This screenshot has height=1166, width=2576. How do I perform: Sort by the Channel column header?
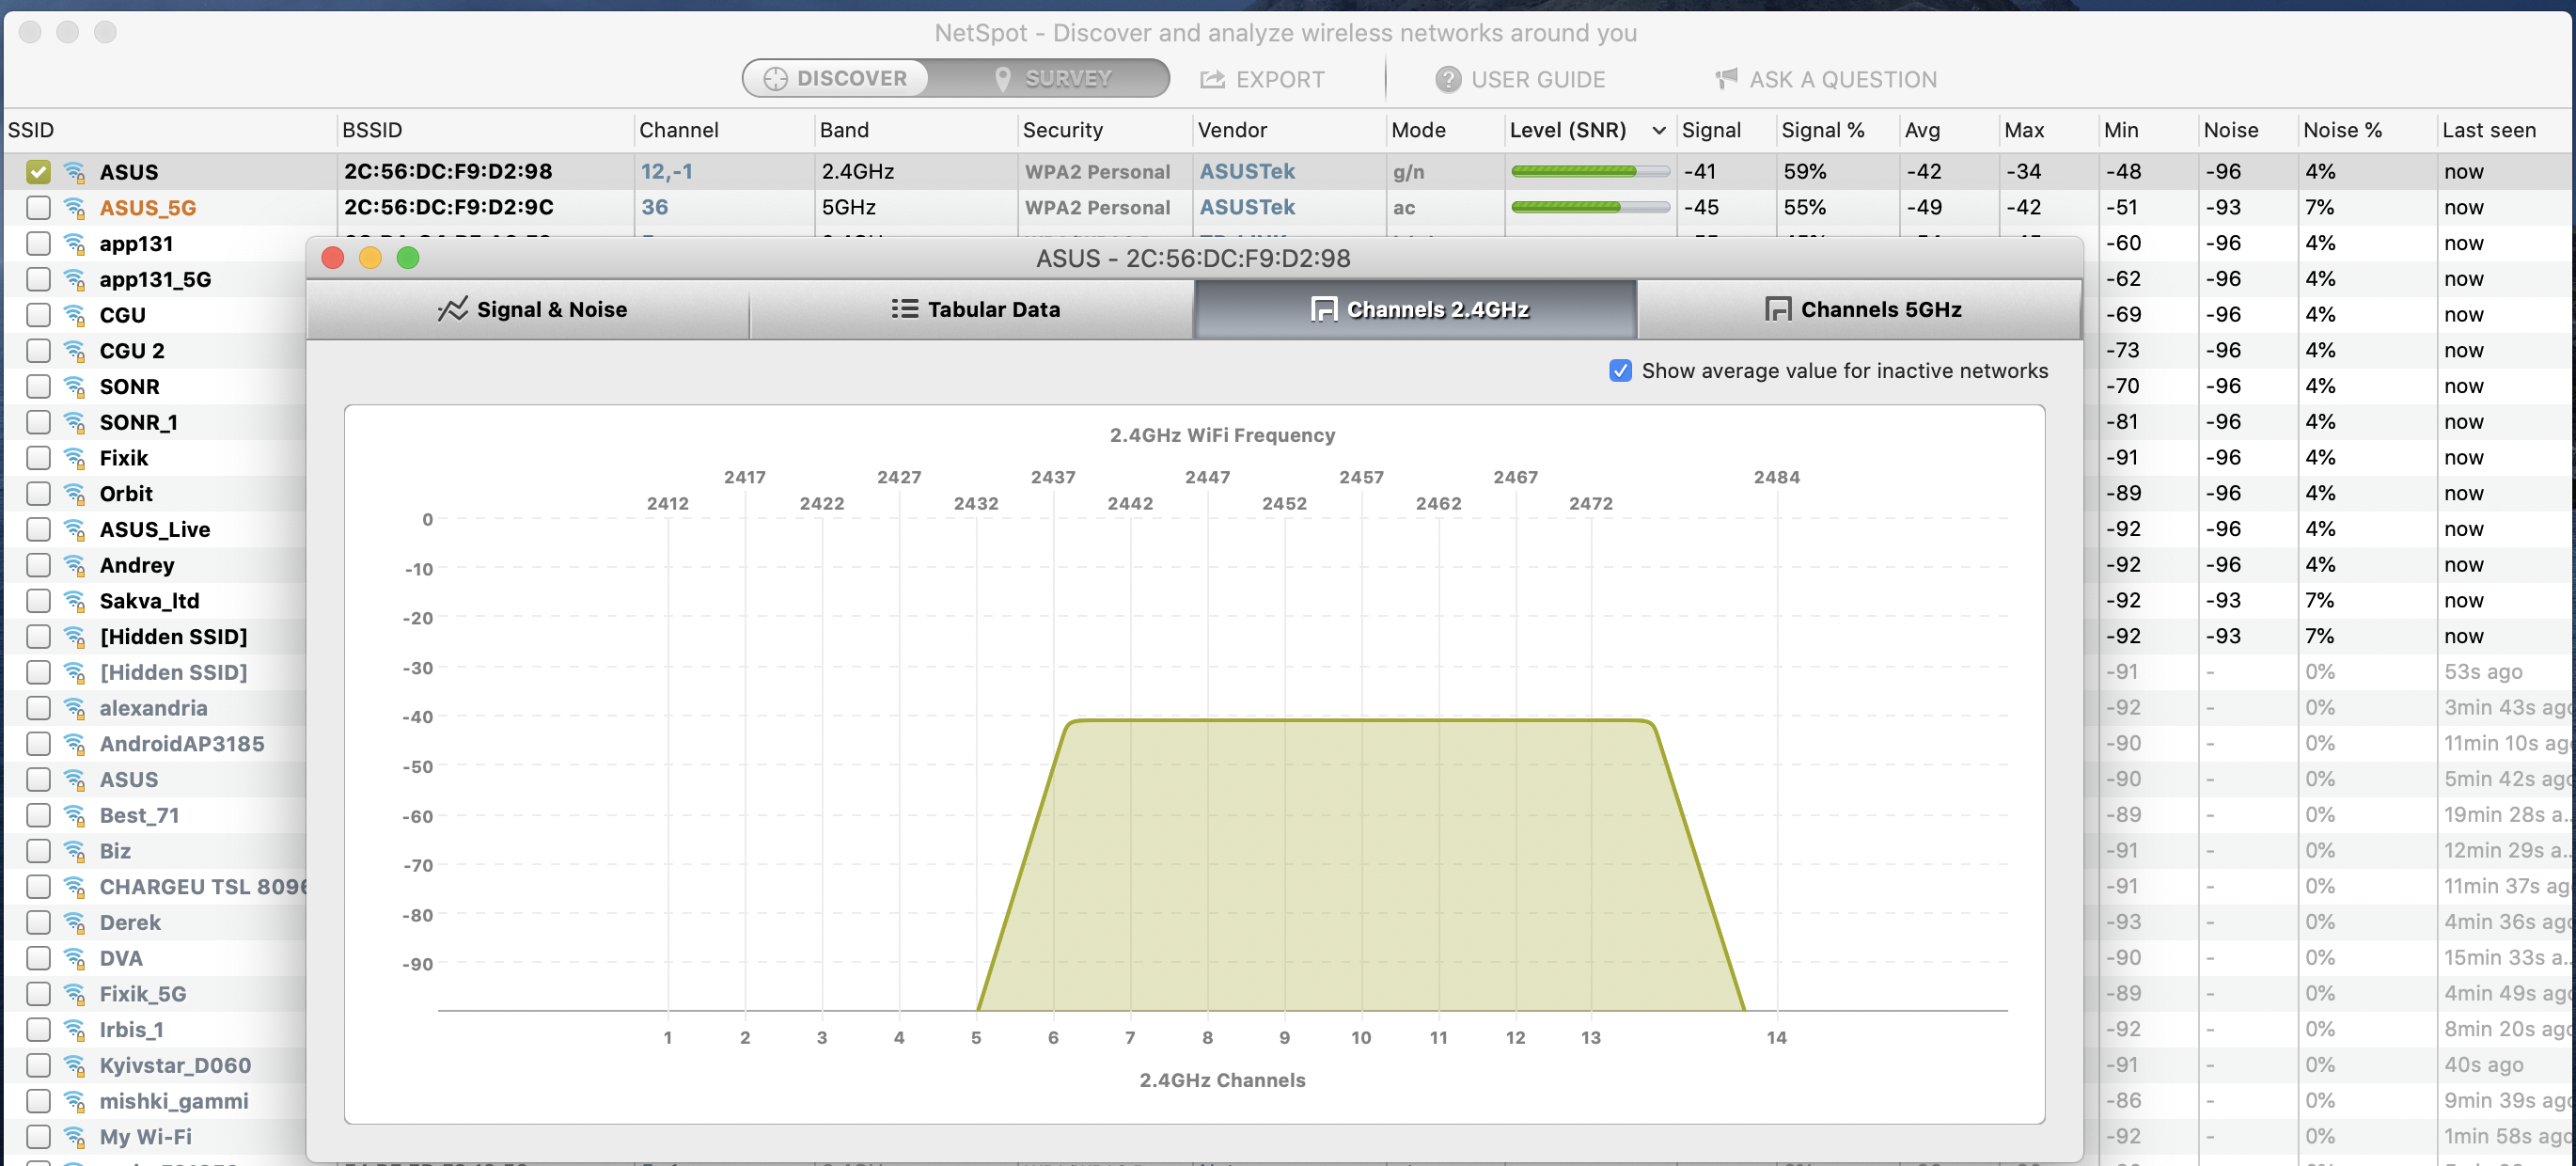pyautogui.click(x=724, y=130)
